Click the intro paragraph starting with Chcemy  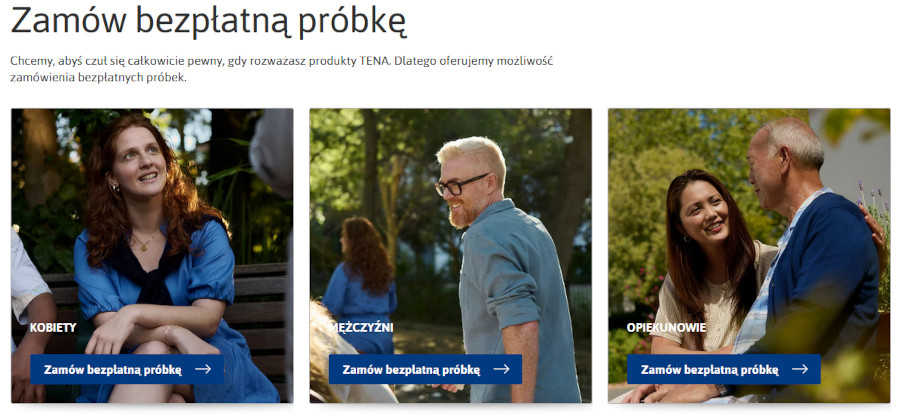pyautogui.click(x=282, y=69)
